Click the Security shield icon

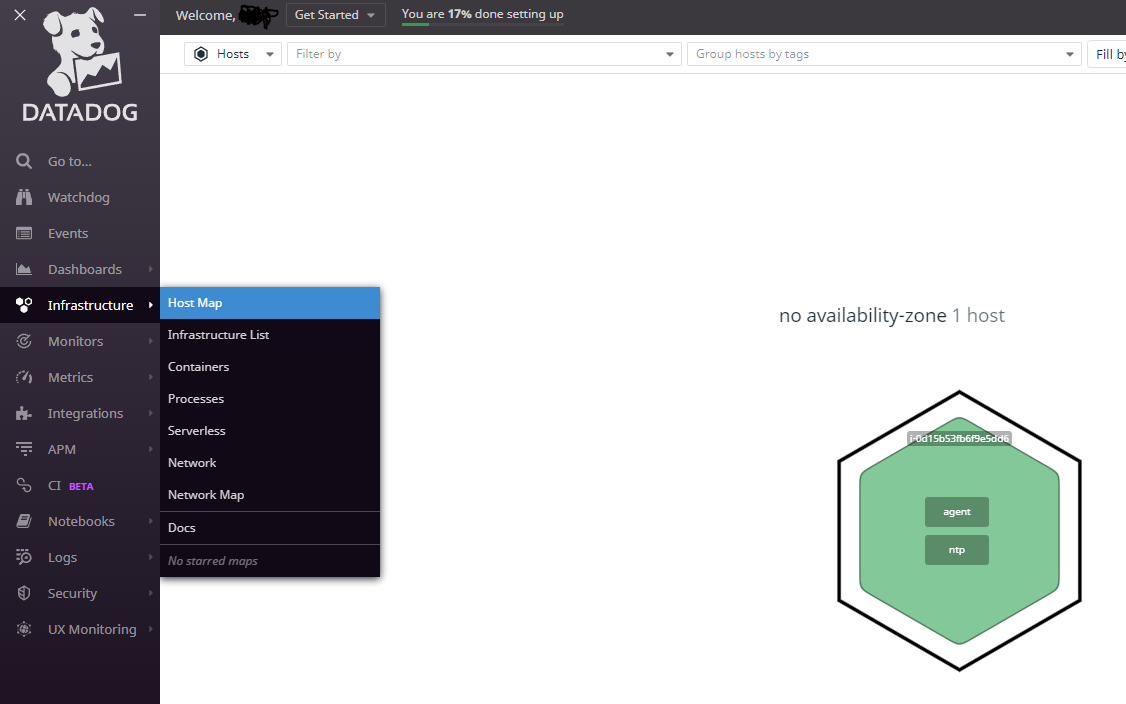click(x=24, y=593)
